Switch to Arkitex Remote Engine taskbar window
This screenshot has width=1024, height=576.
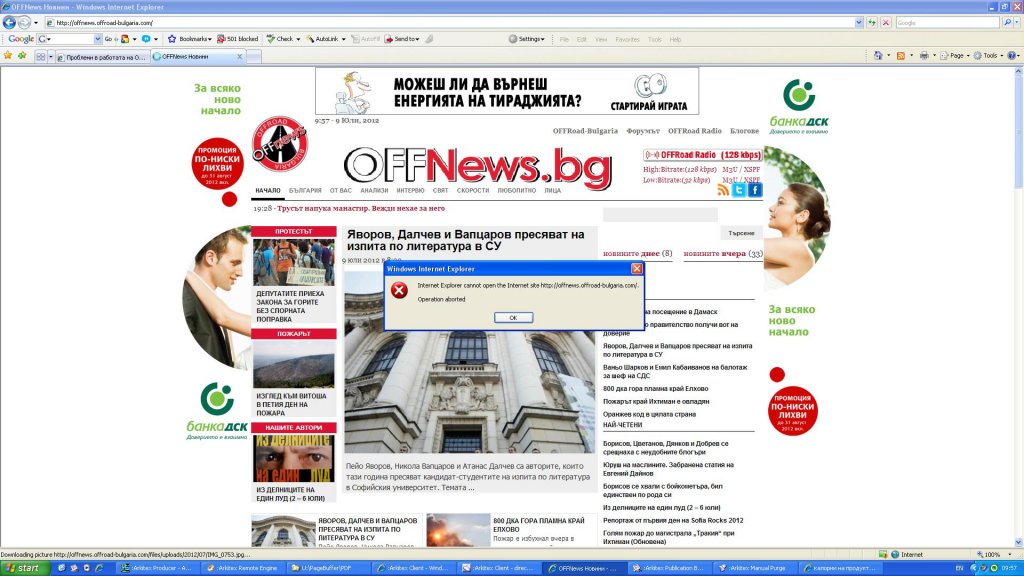[242, 568]
